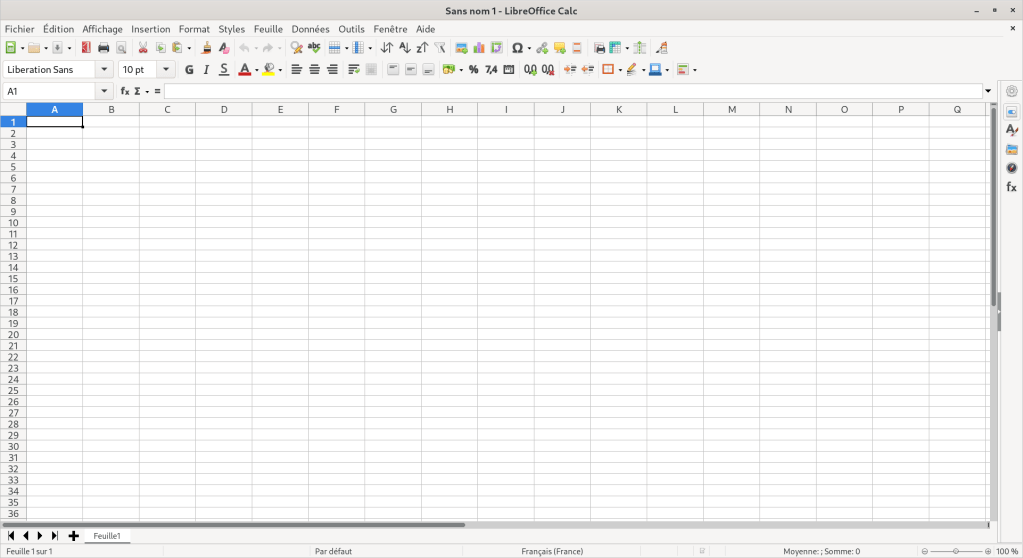This screenshot has height=558, width=1023.
Task: Click the Sort Ascending icon
Action: 404,47
